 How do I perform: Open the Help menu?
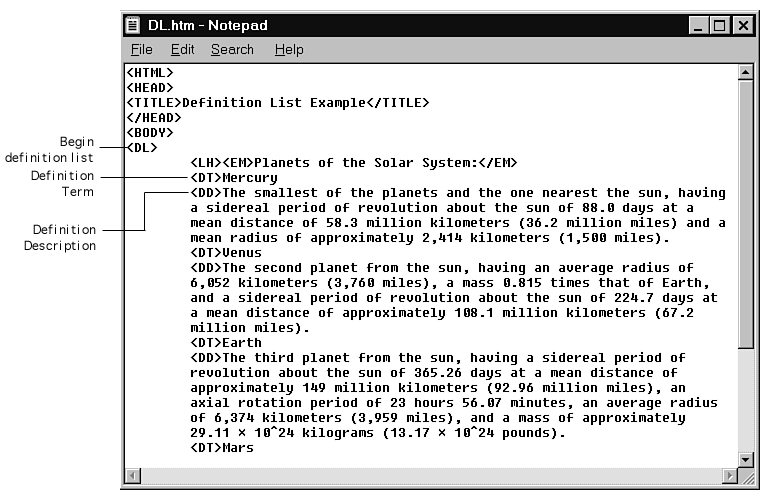click(x=289, y=49)
